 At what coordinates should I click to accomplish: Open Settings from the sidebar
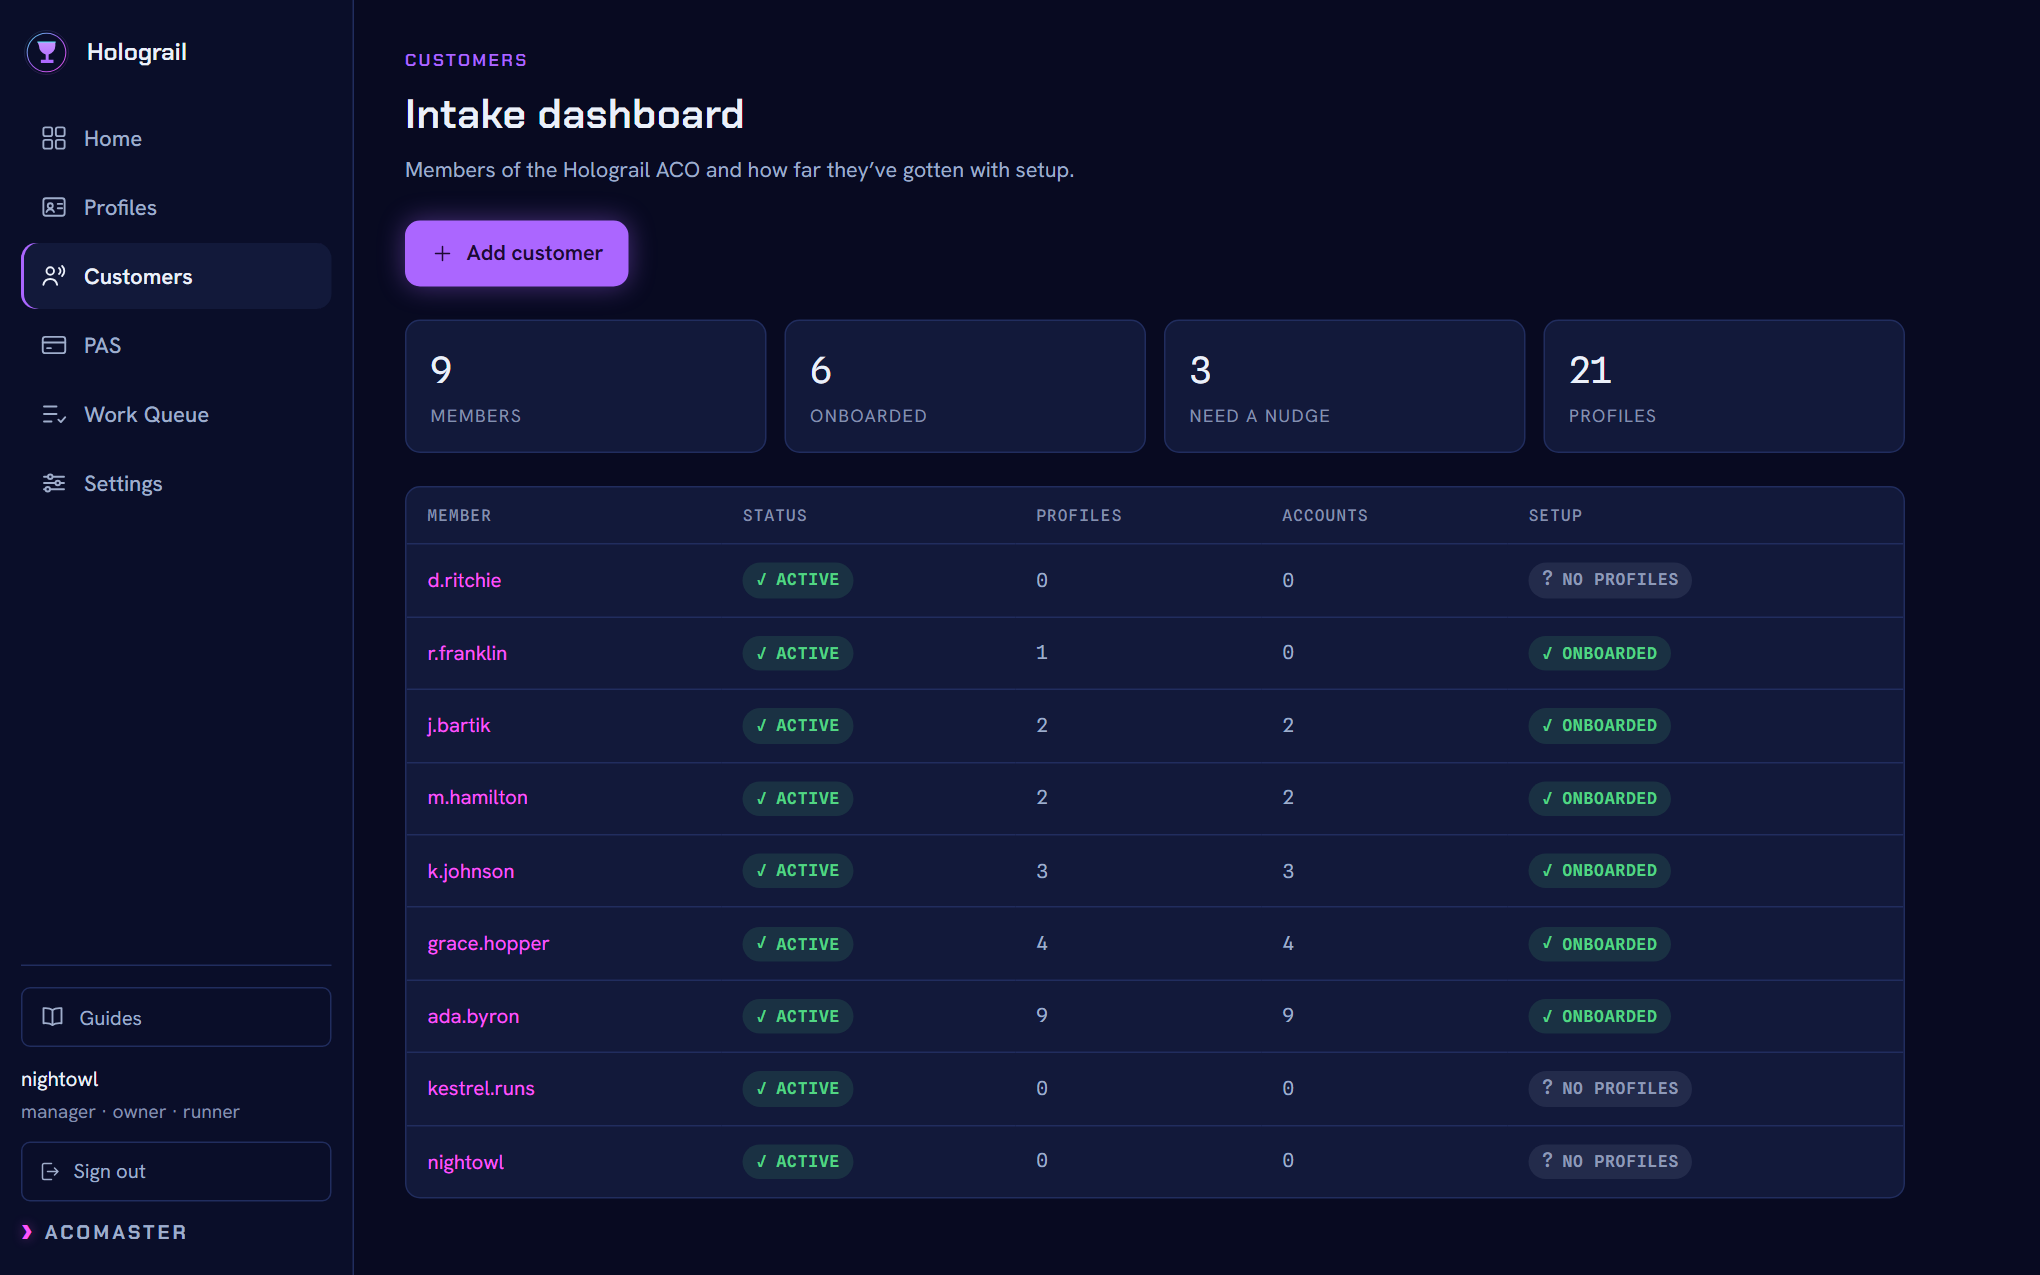(x=176, y=483)
